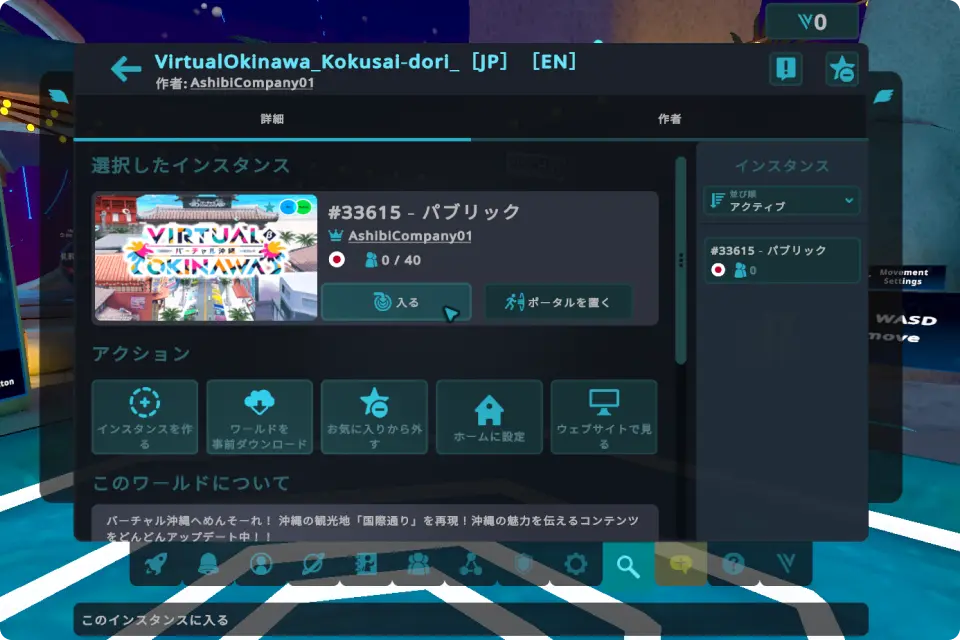Report this world via exclamation icon

tap(786, 68)
